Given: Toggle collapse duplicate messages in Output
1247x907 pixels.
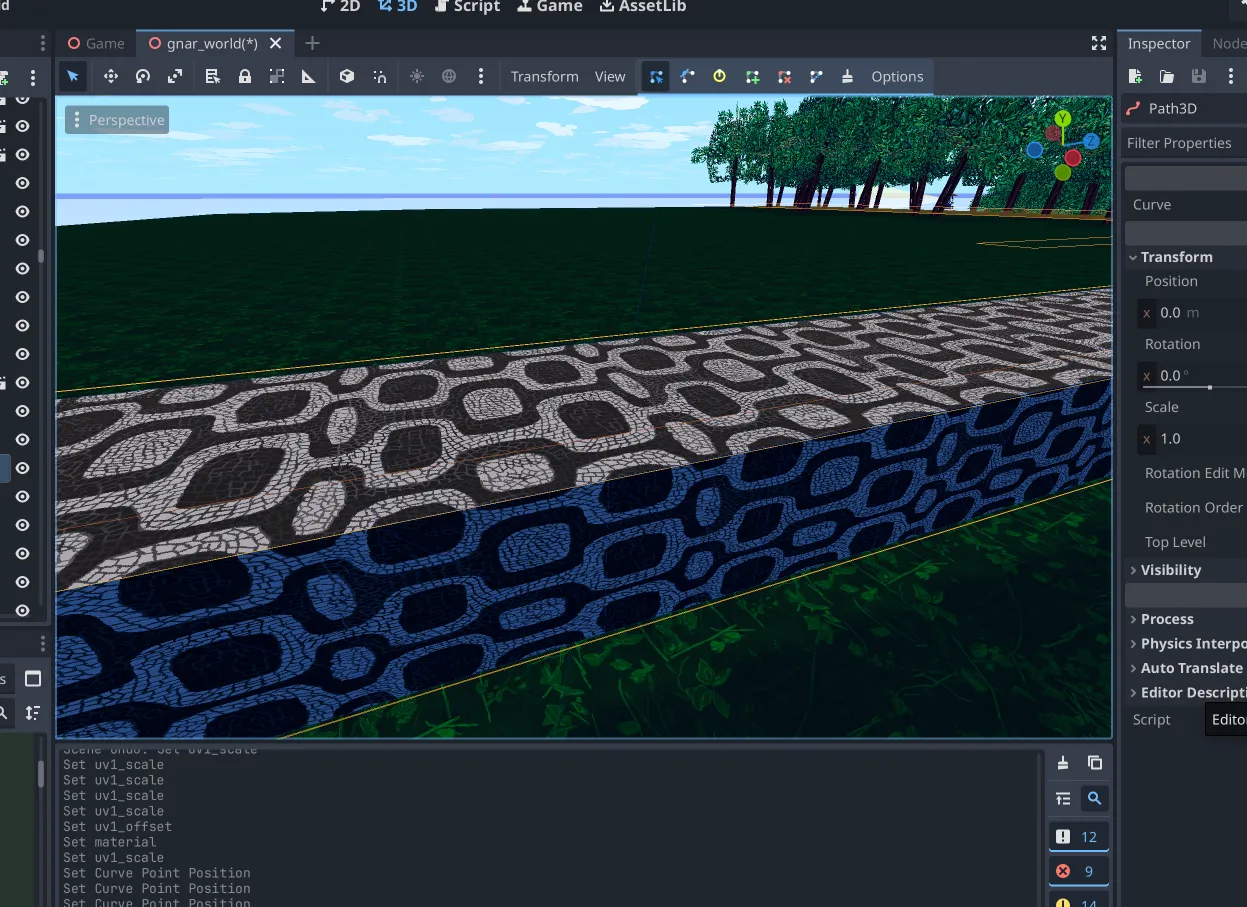Looking at the screenshot, I should coord(1063,798).
